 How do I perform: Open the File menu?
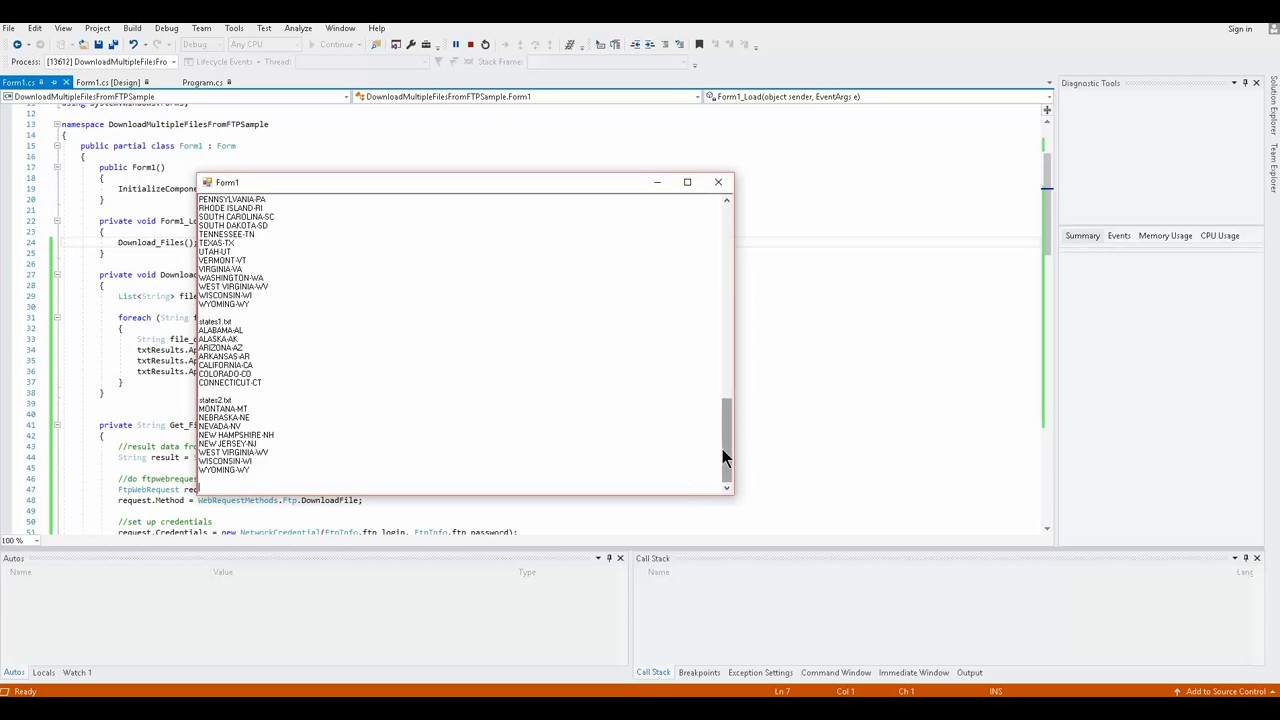[8, 28]
